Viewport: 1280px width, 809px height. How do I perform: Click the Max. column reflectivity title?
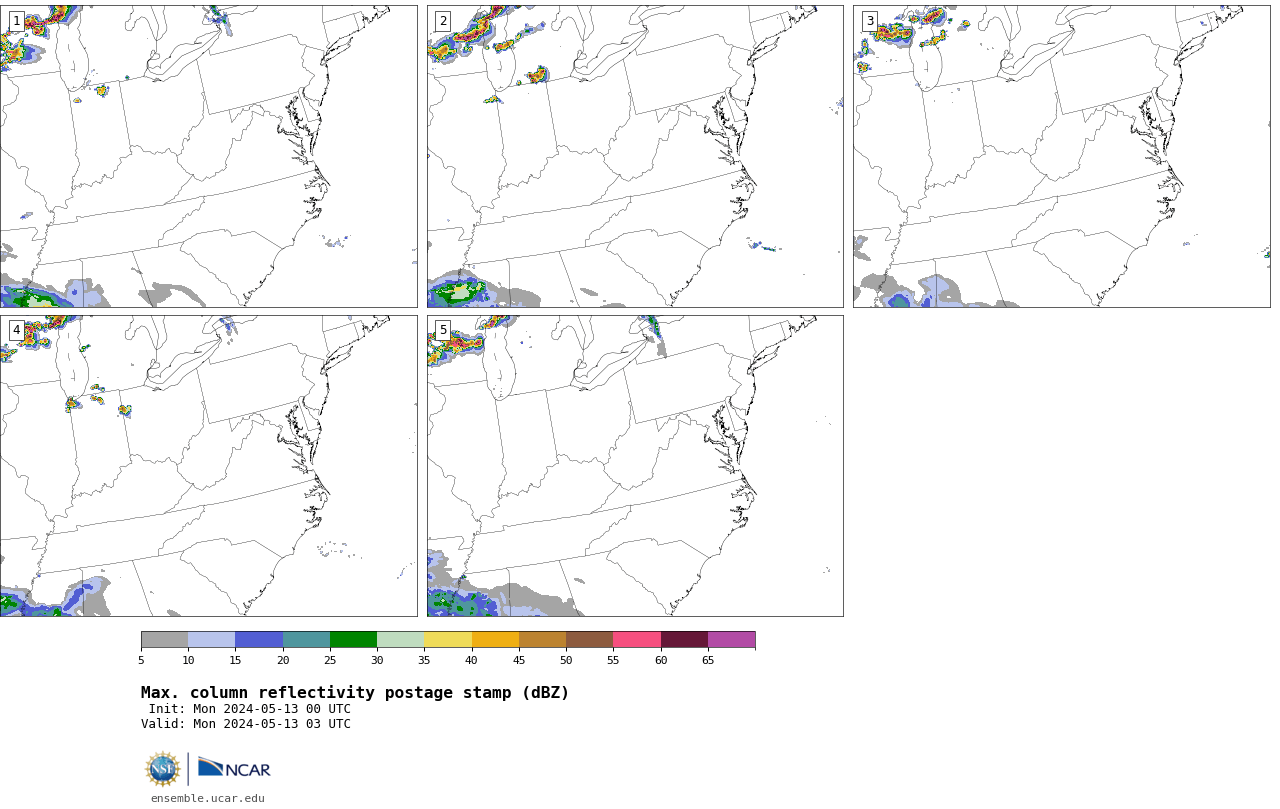[355, 693]
